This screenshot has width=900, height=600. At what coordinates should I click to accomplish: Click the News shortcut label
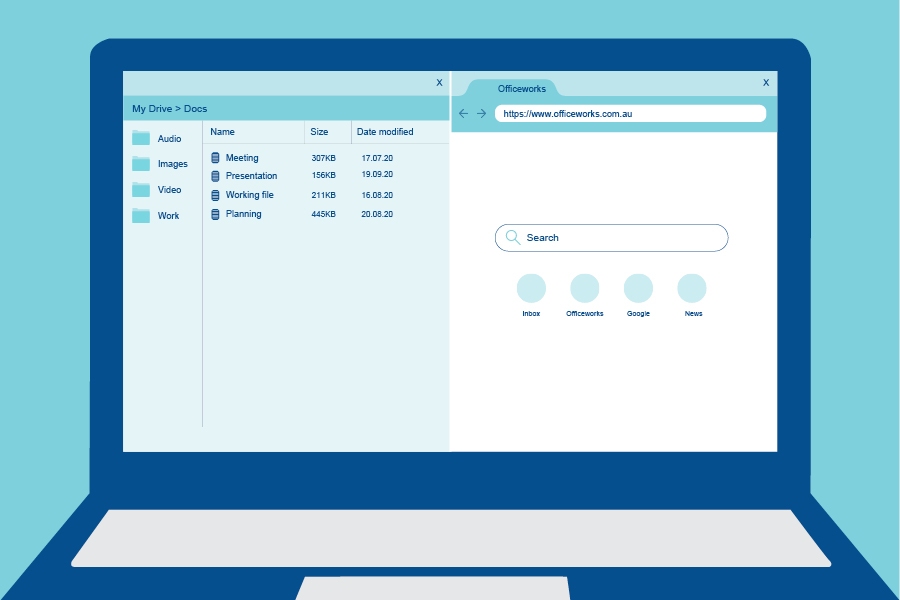[x=693, y=313]
